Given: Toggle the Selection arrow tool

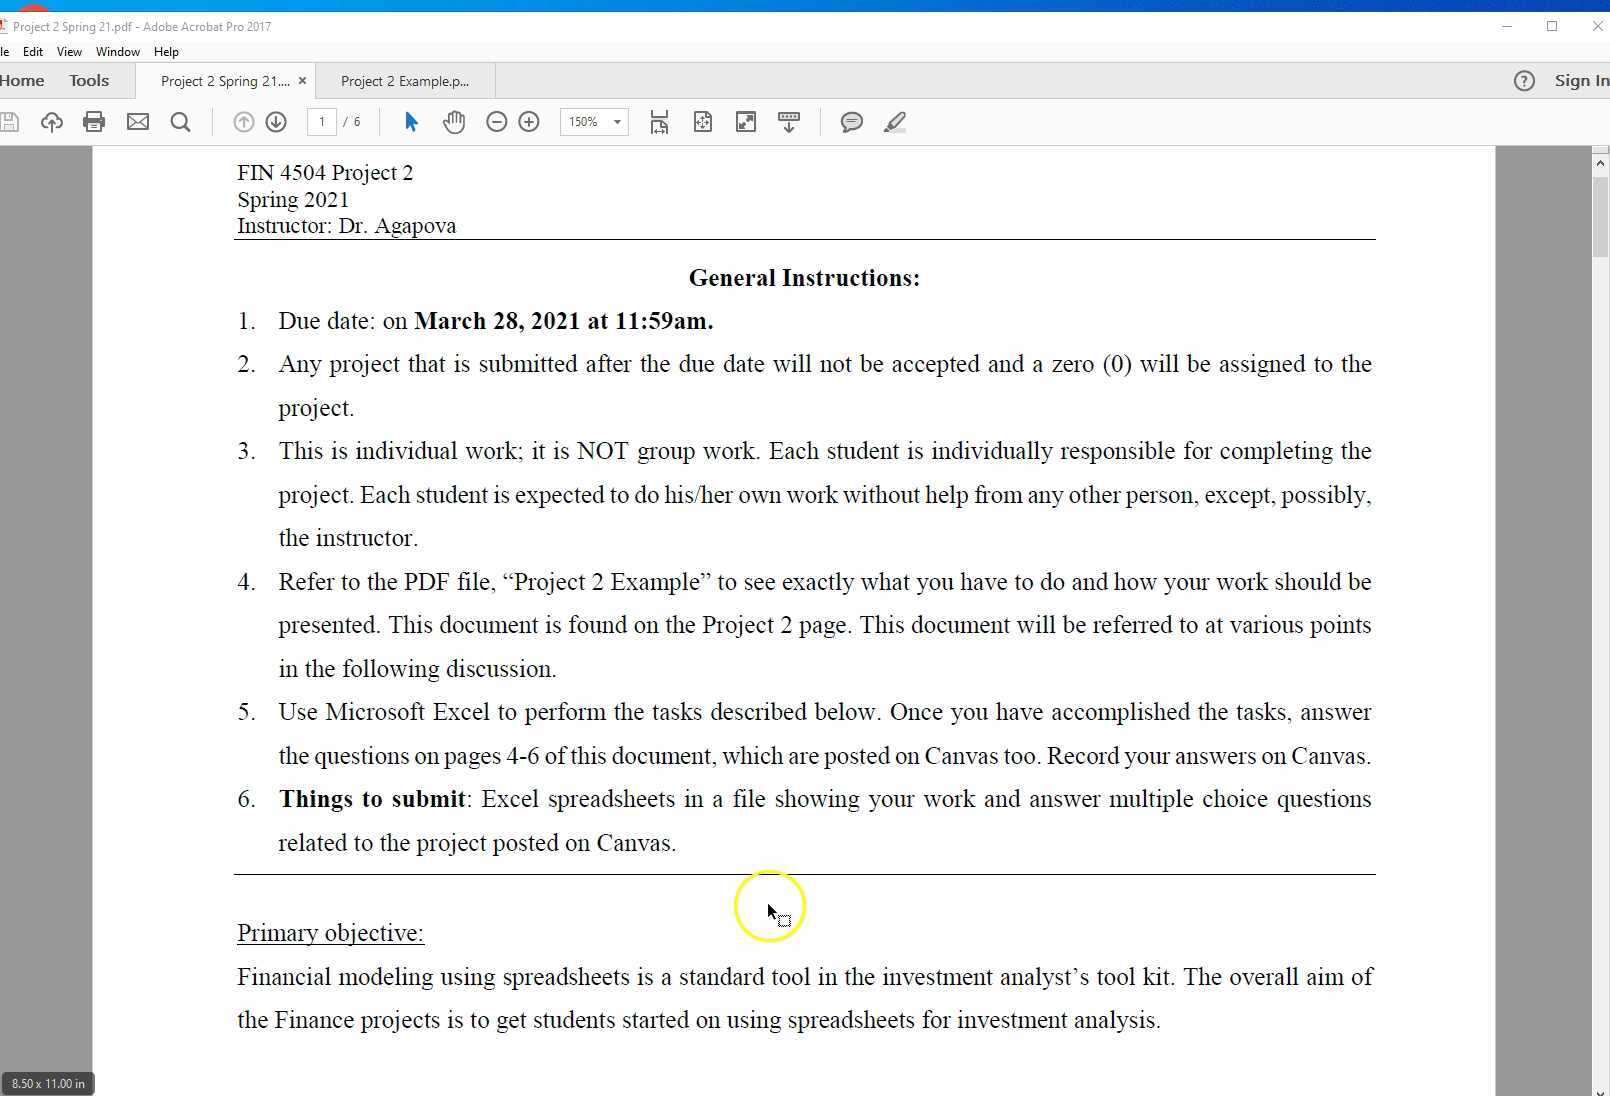Looking at the screenshot, I should pos(410,122).
